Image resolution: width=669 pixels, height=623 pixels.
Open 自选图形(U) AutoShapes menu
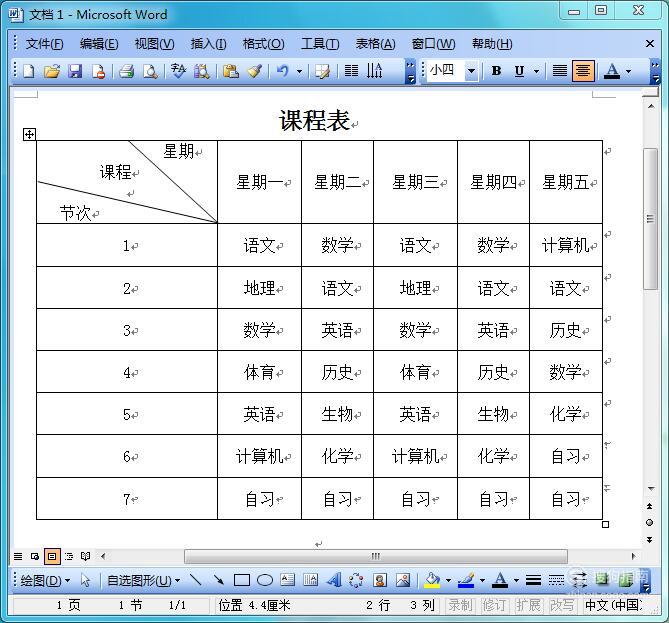coord(143,581)
